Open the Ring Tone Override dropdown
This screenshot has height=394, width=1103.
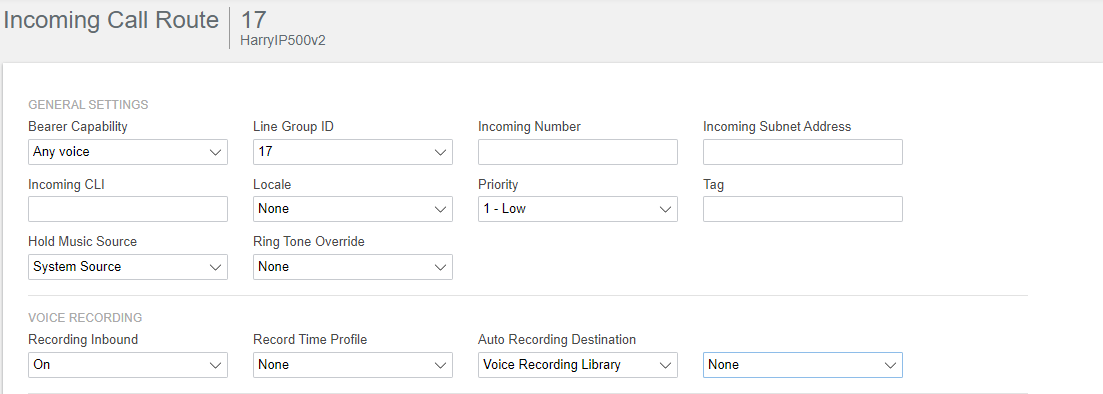click(352, 267)
